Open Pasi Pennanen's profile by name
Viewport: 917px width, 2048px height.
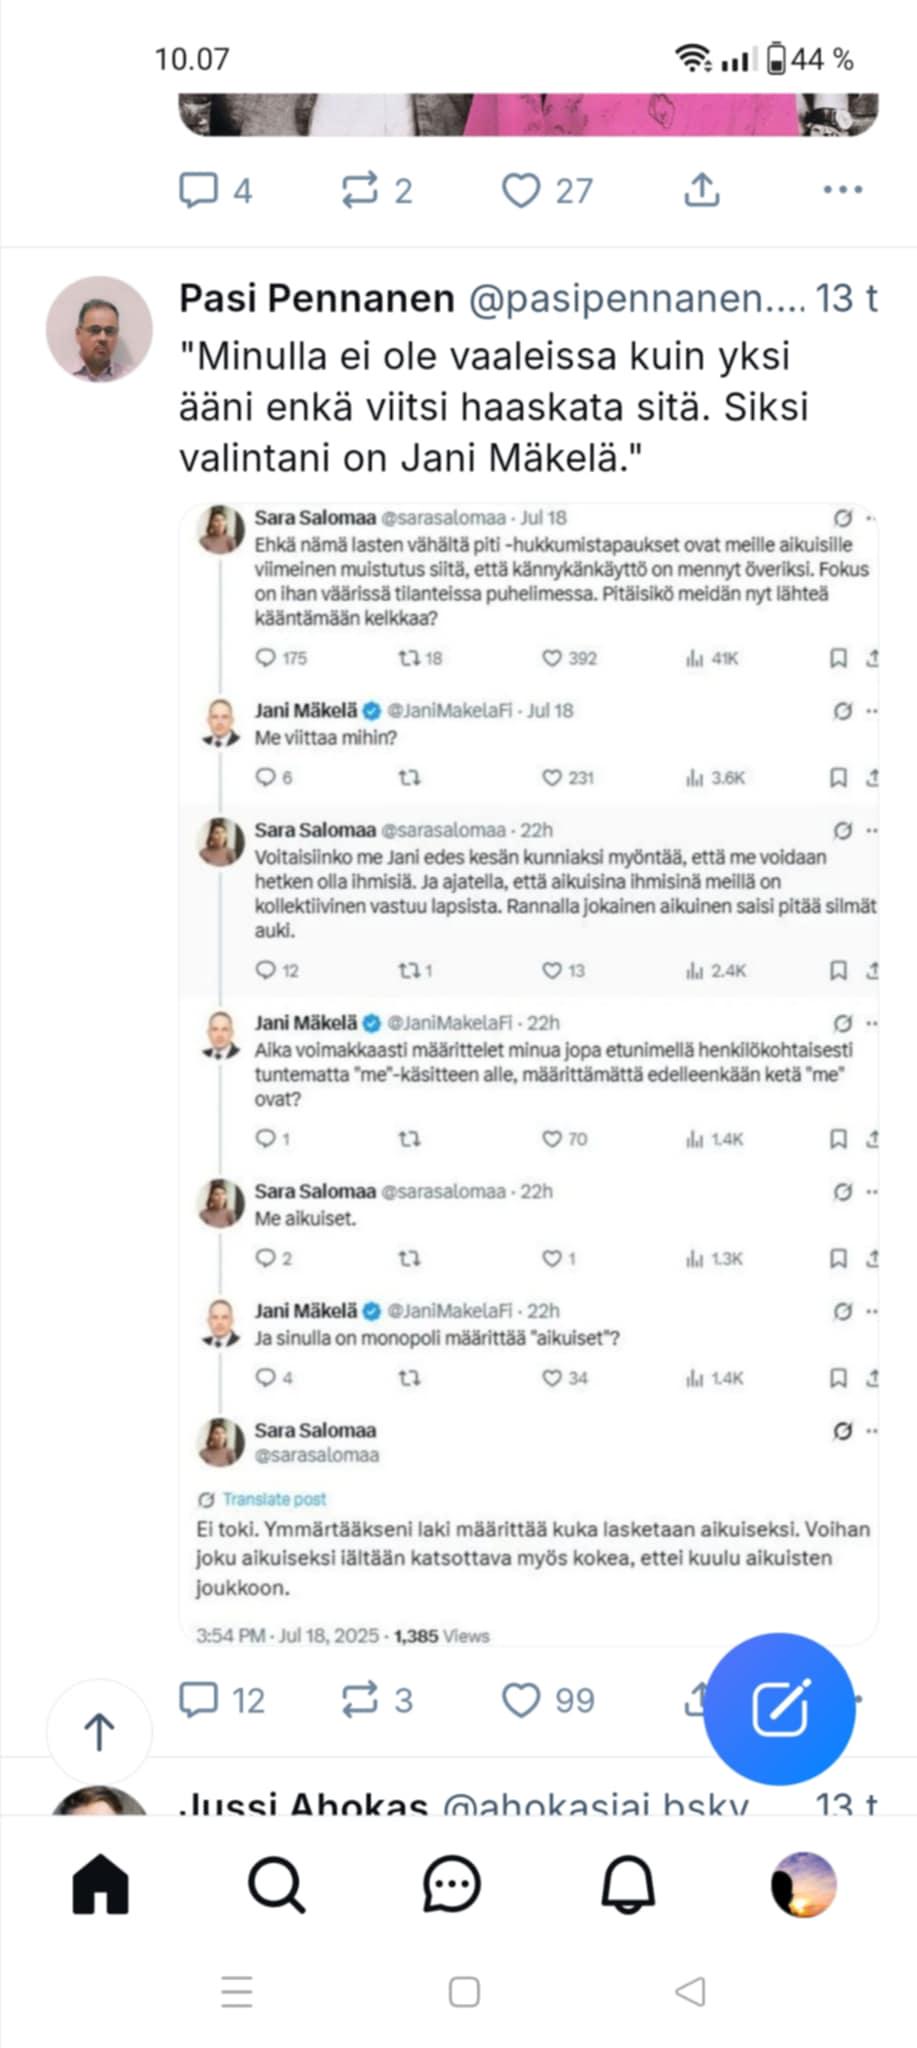[x=317, y=298]
